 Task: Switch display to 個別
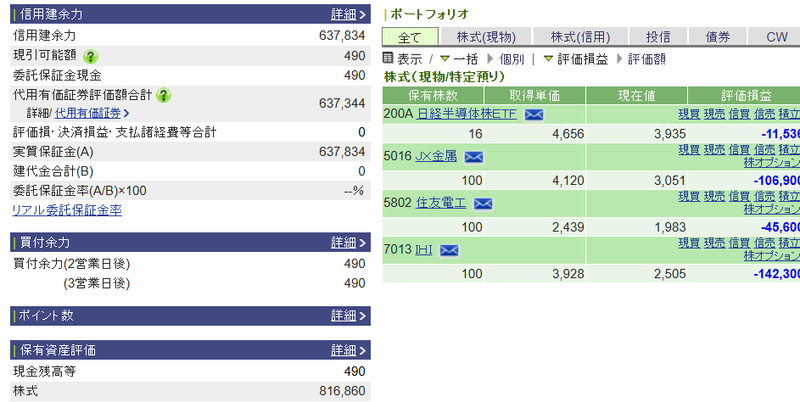[x=511, y=59]
